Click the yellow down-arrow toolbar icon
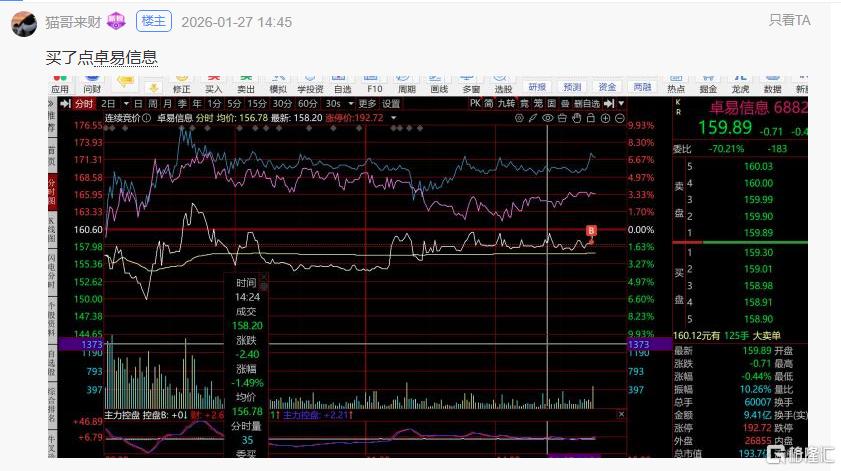This screenshot has height=471, width=841. pos(153,87)
